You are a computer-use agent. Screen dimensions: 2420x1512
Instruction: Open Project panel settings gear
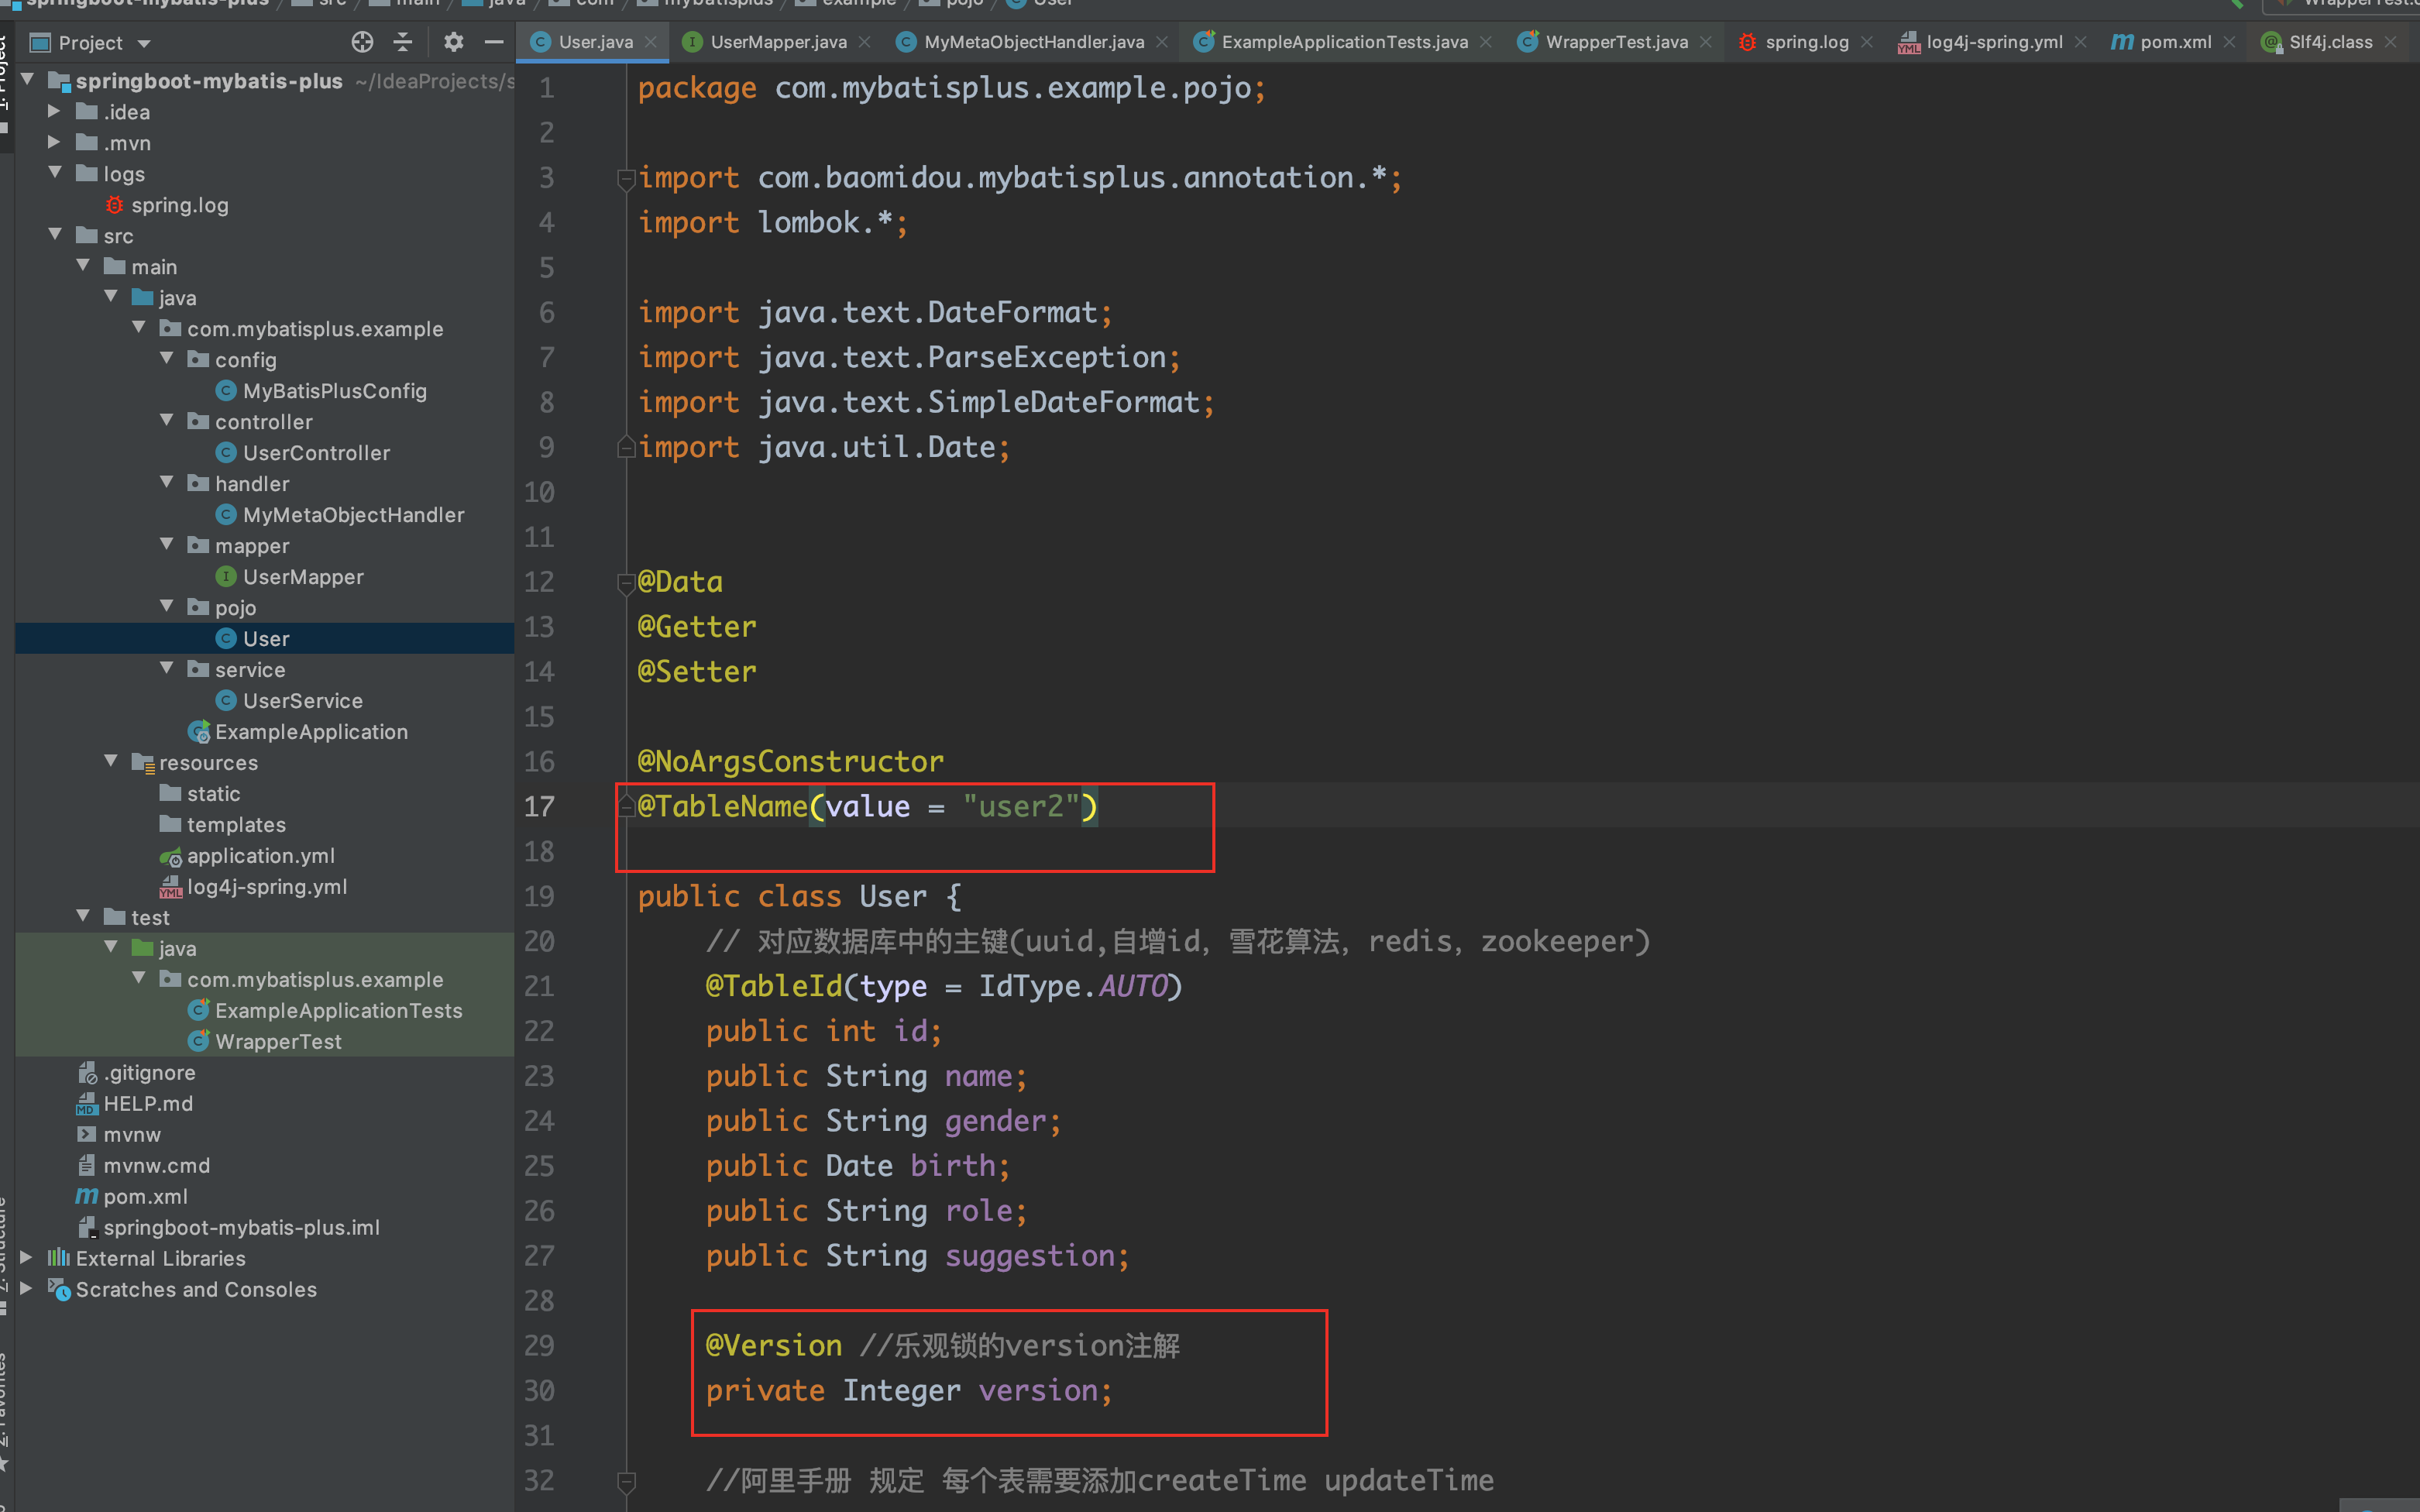click(454, 42)
